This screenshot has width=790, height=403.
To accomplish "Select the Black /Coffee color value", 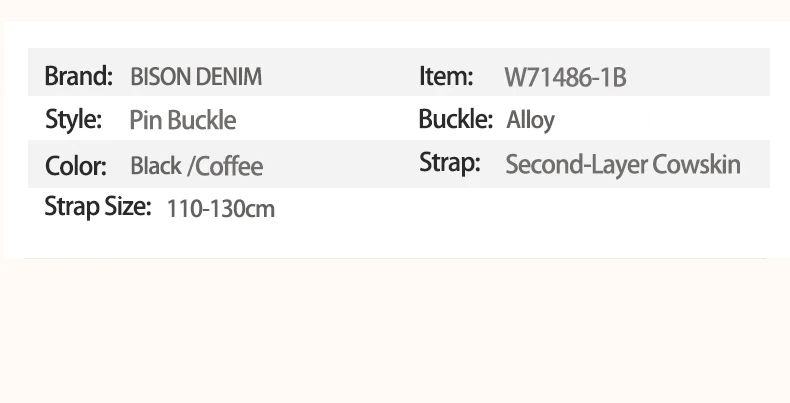I will (196, 166).
